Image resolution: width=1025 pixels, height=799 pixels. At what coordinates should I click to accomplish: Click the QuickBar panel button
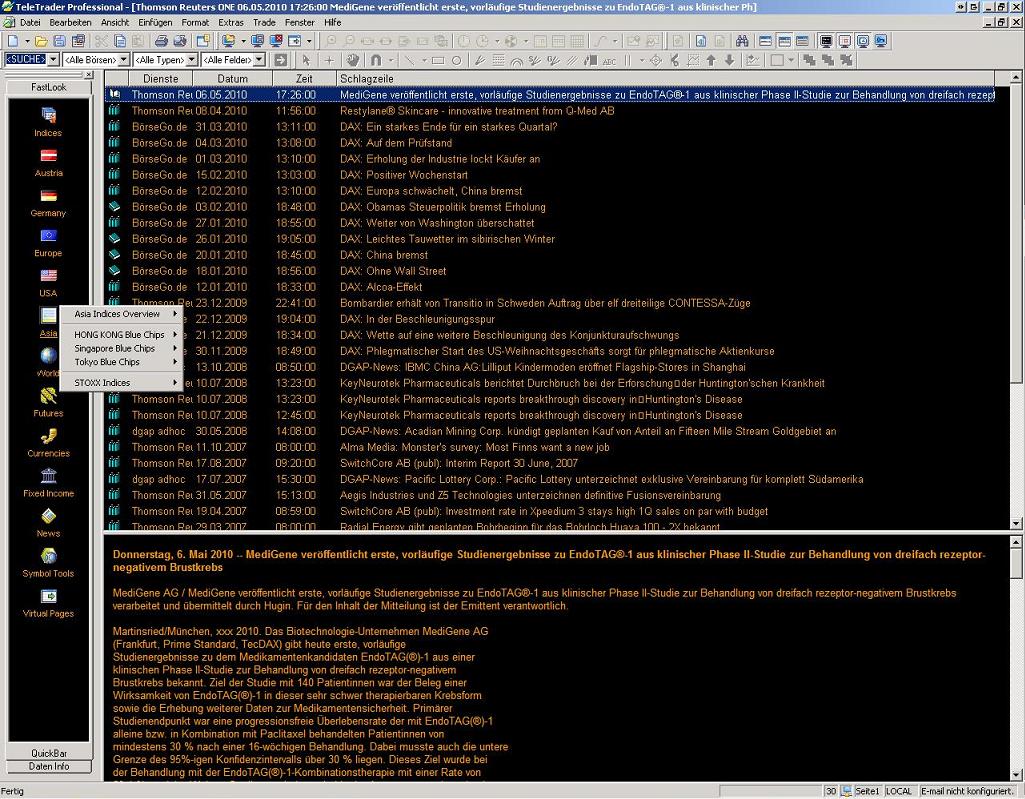click(49, 753)
